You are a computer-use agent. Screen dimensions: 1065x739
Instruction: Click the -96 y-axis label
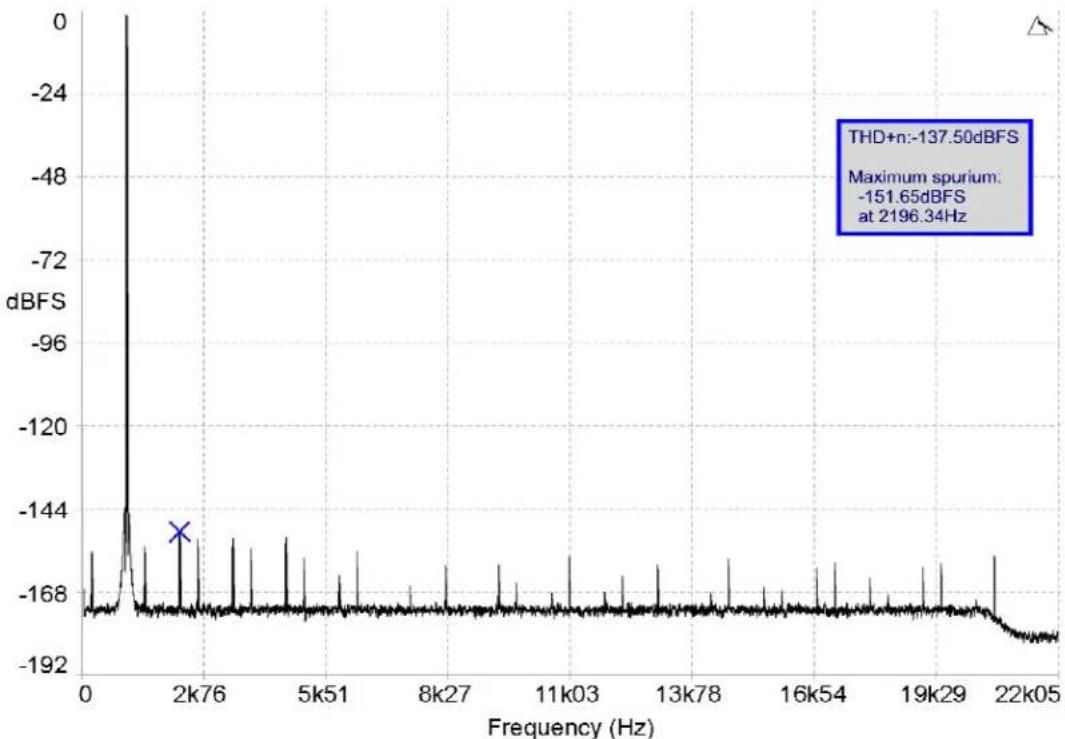50,343
